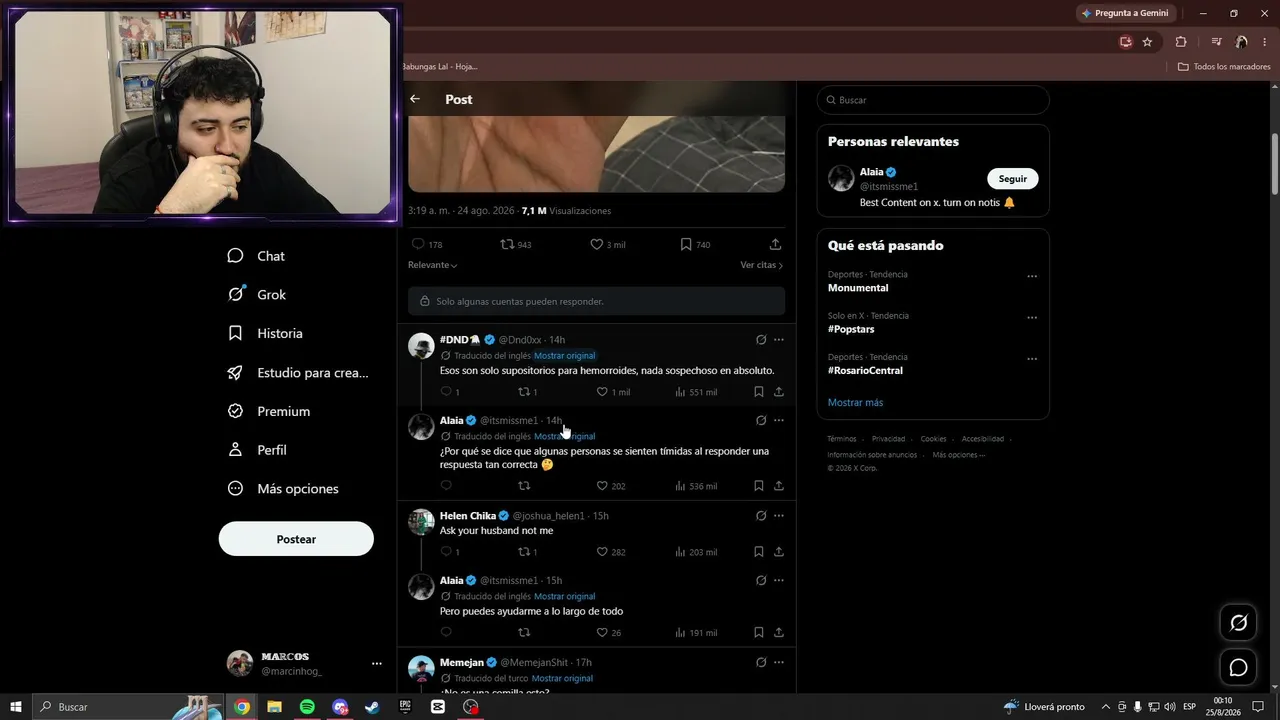Like Alaia's reply with 202 likes
Screen dimensions: 1280x720
coord(610,486)
